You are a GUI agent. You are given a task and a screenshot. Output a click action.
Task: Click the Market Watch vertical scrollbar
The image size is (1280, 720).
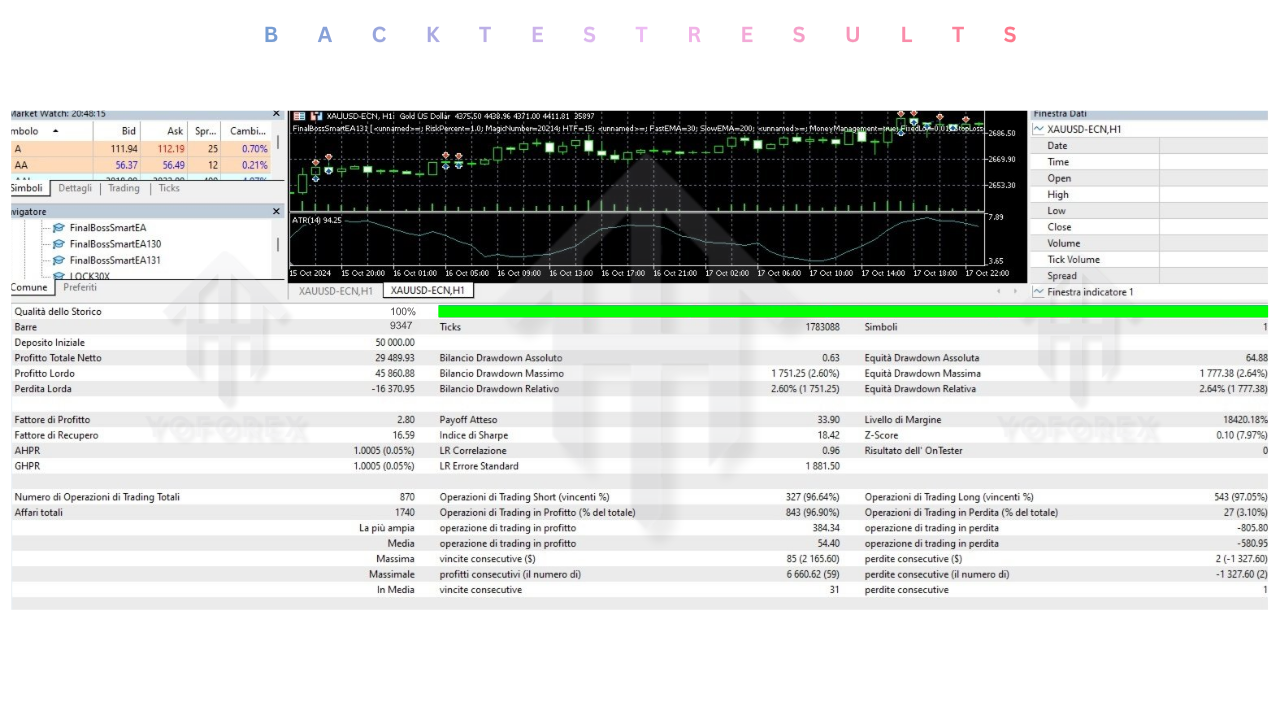[278, 140]
